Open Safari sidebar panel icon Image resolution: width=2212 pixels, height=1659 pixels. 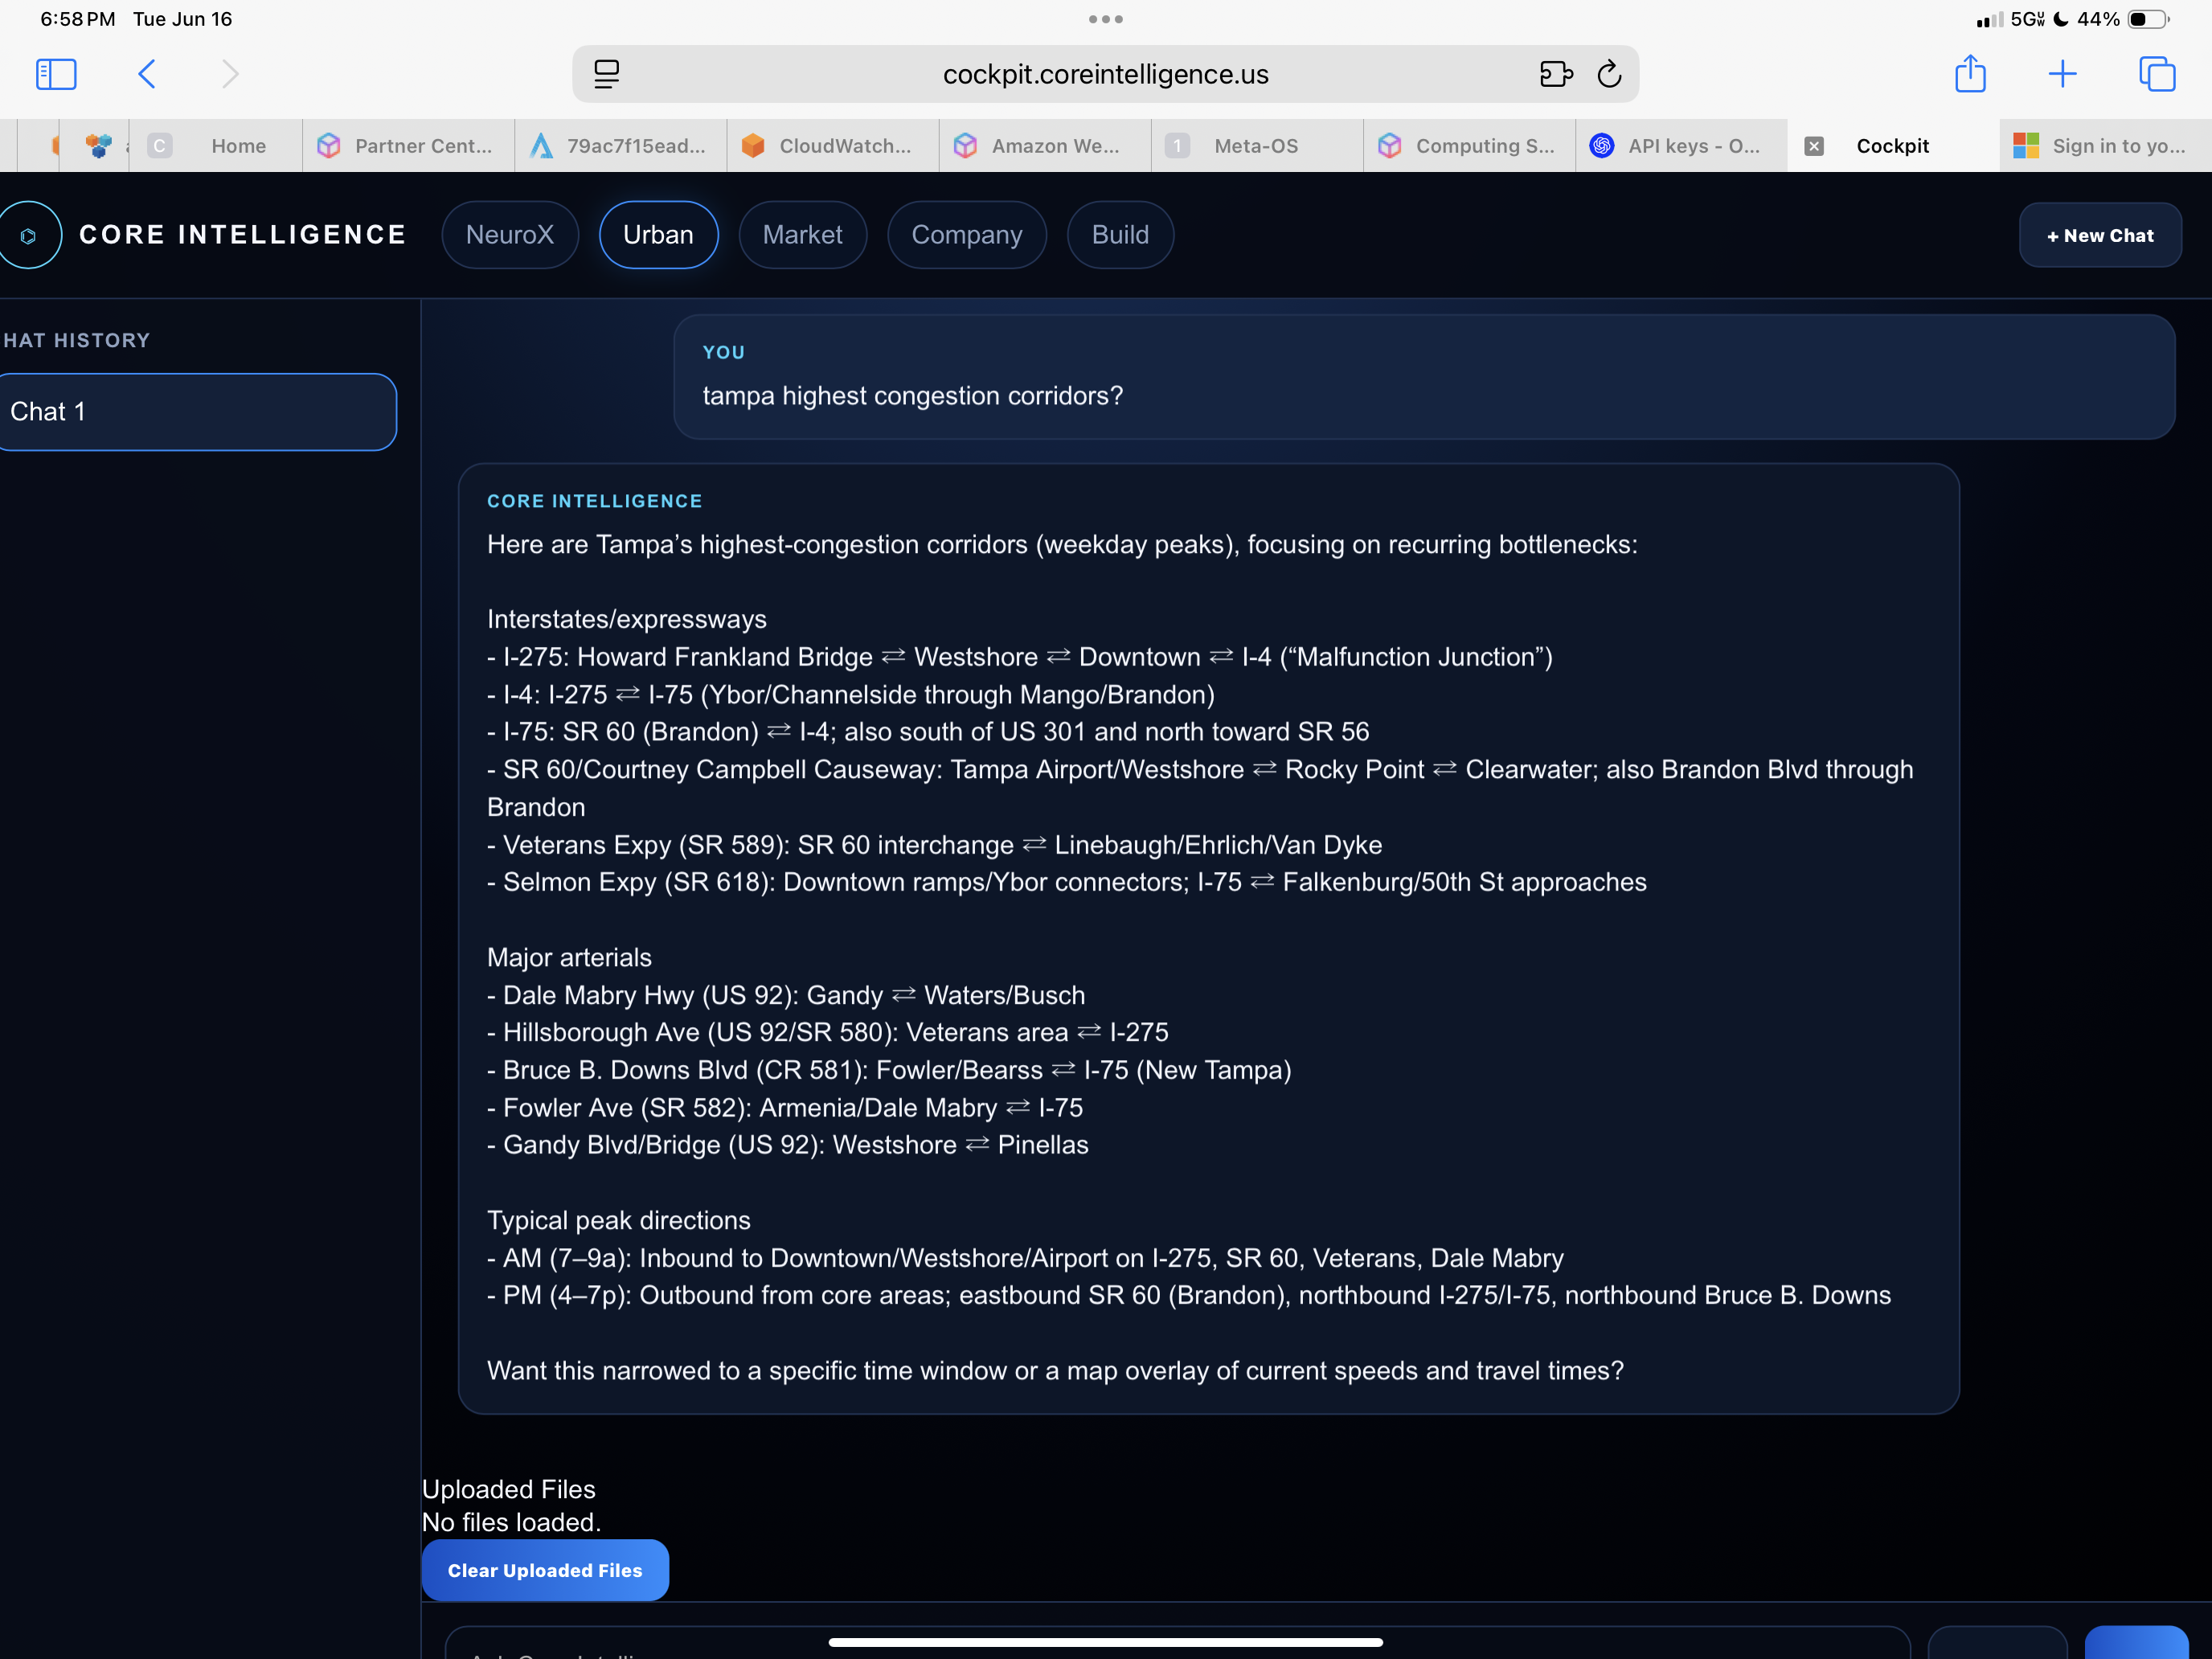click(56, 74)
